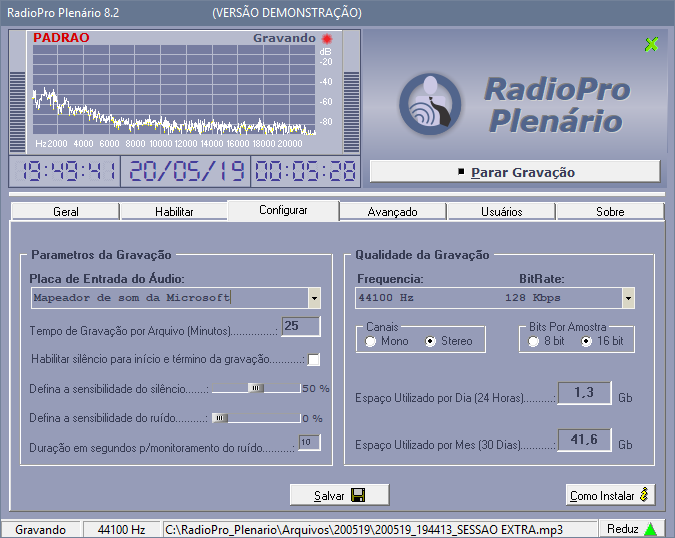Image resolution: width=675 pixels, height=538 pixels.
Task: Stop recording with Parar Gravação button
Action: tap(515, 172)
